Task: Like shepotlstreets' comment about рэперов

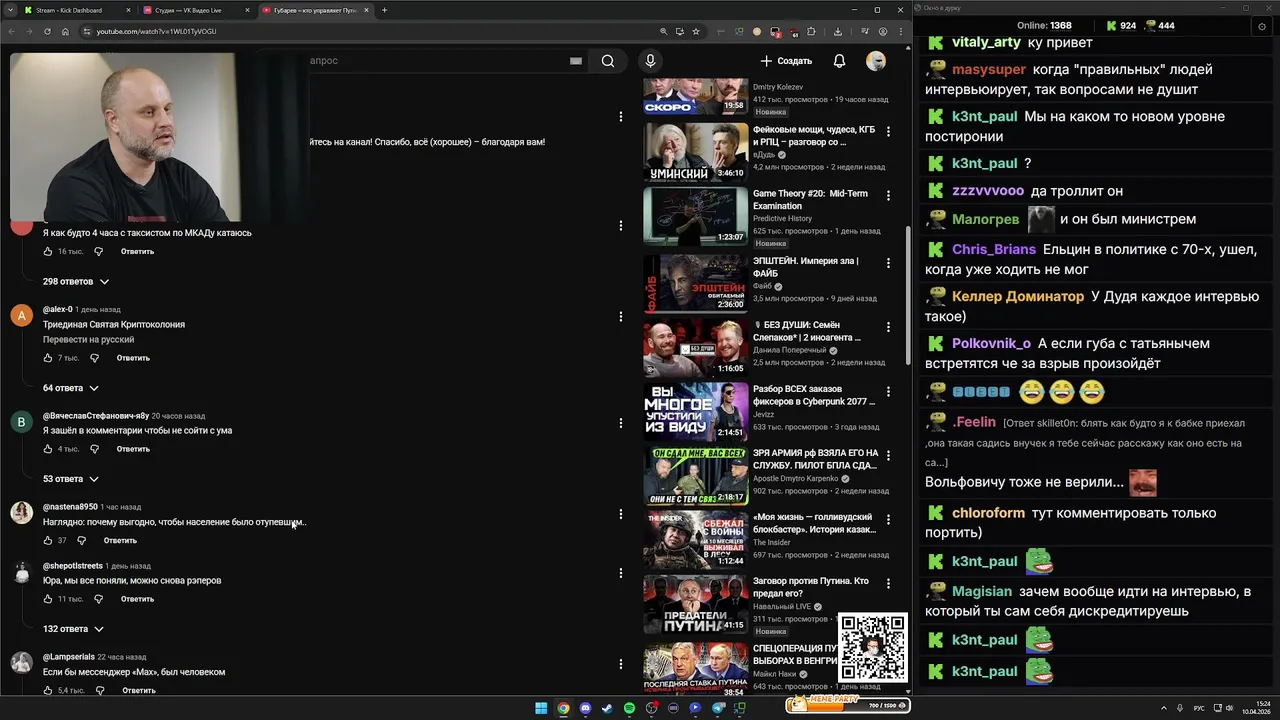Action: click(x=47, y=599)
